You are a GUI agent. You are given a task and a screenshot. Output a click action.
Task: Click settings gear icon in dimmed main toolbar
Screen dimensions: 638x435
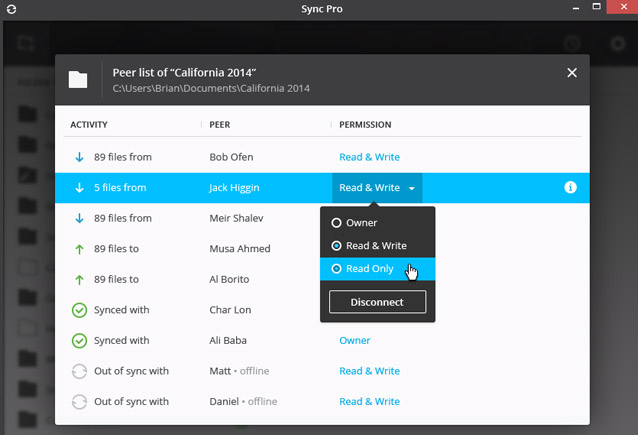[x=618, y=43]
